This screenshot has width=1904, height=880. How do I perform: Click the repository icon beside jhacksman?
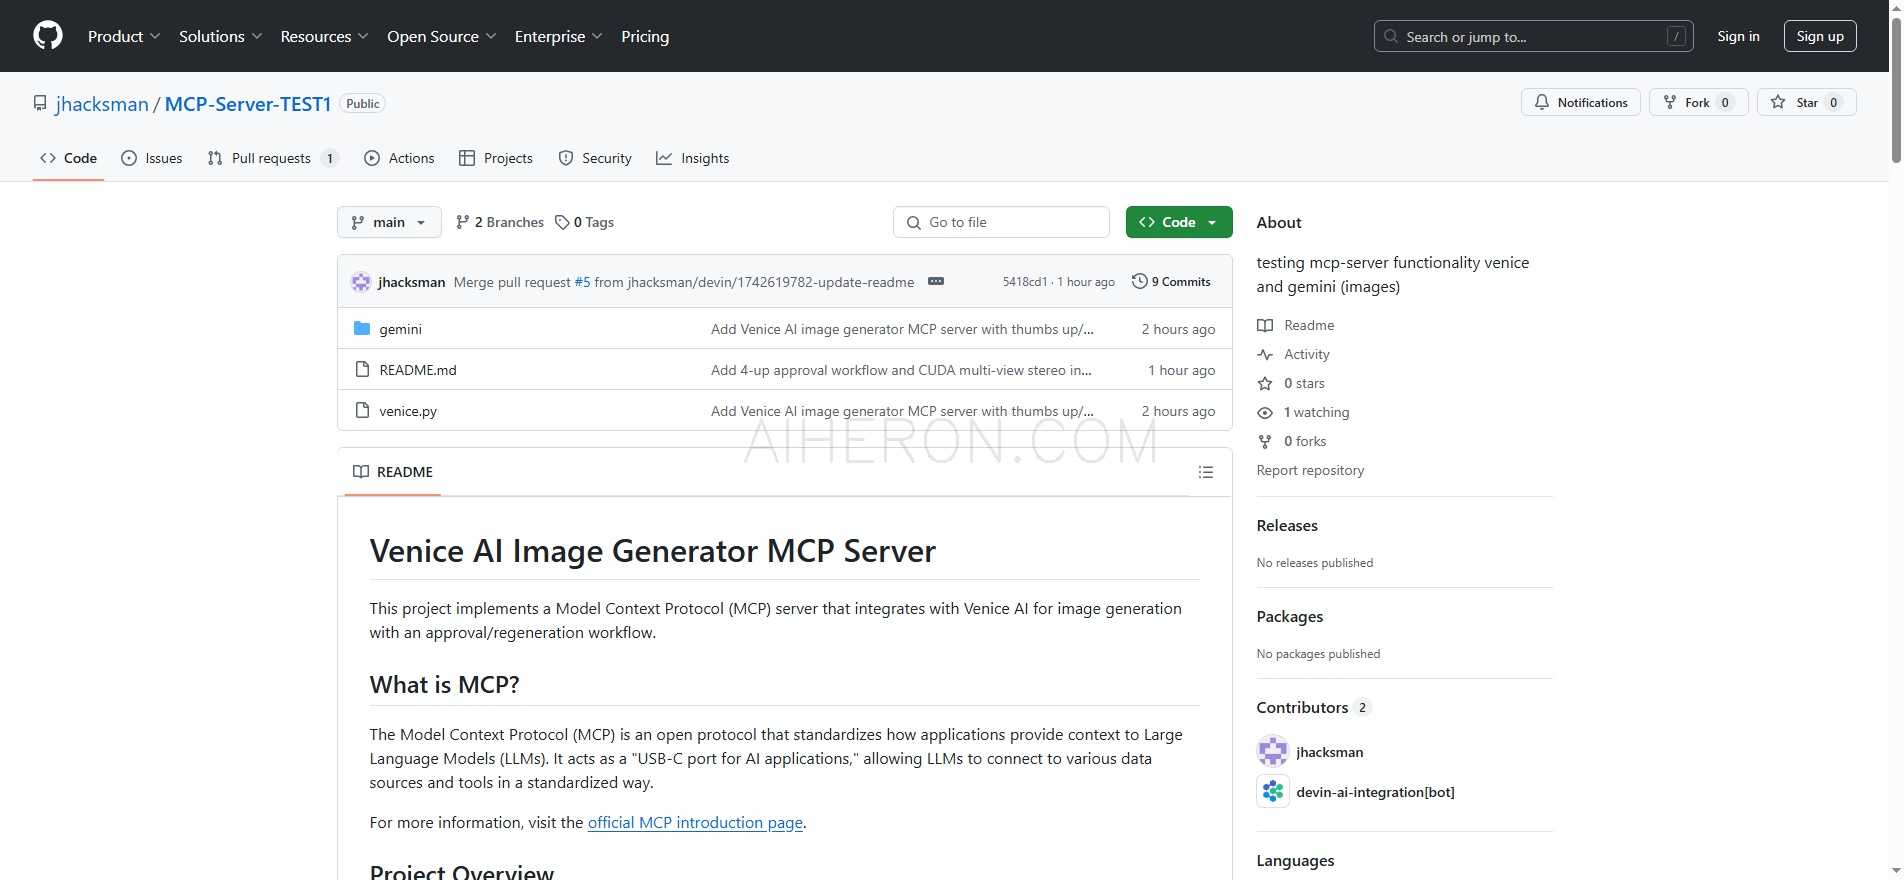(x=40, y=103)
